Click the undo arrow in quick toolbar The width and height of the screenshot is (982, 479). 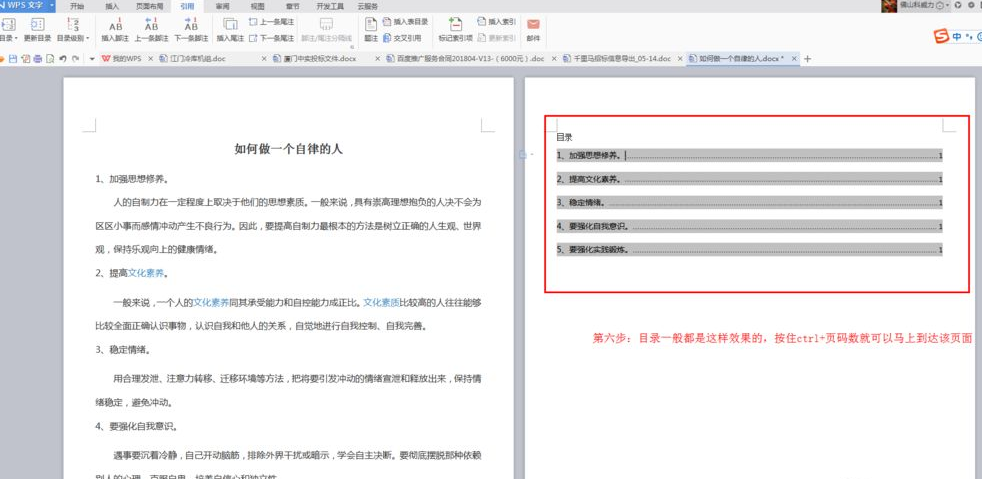pos(62,59)
